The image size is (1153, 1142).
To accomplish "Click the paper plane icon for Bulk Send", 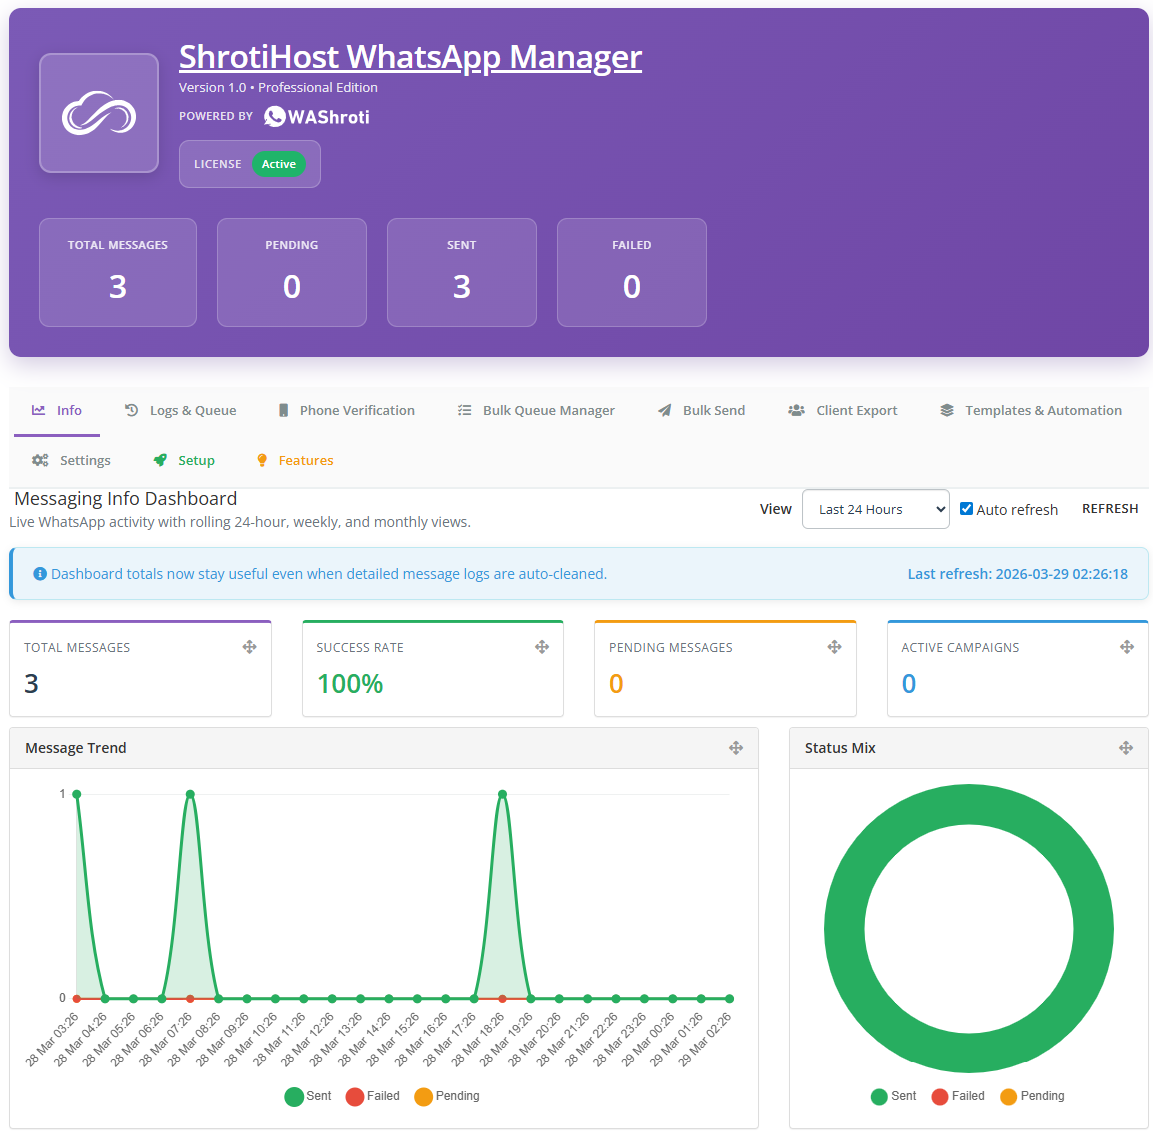I will [663, 410].
